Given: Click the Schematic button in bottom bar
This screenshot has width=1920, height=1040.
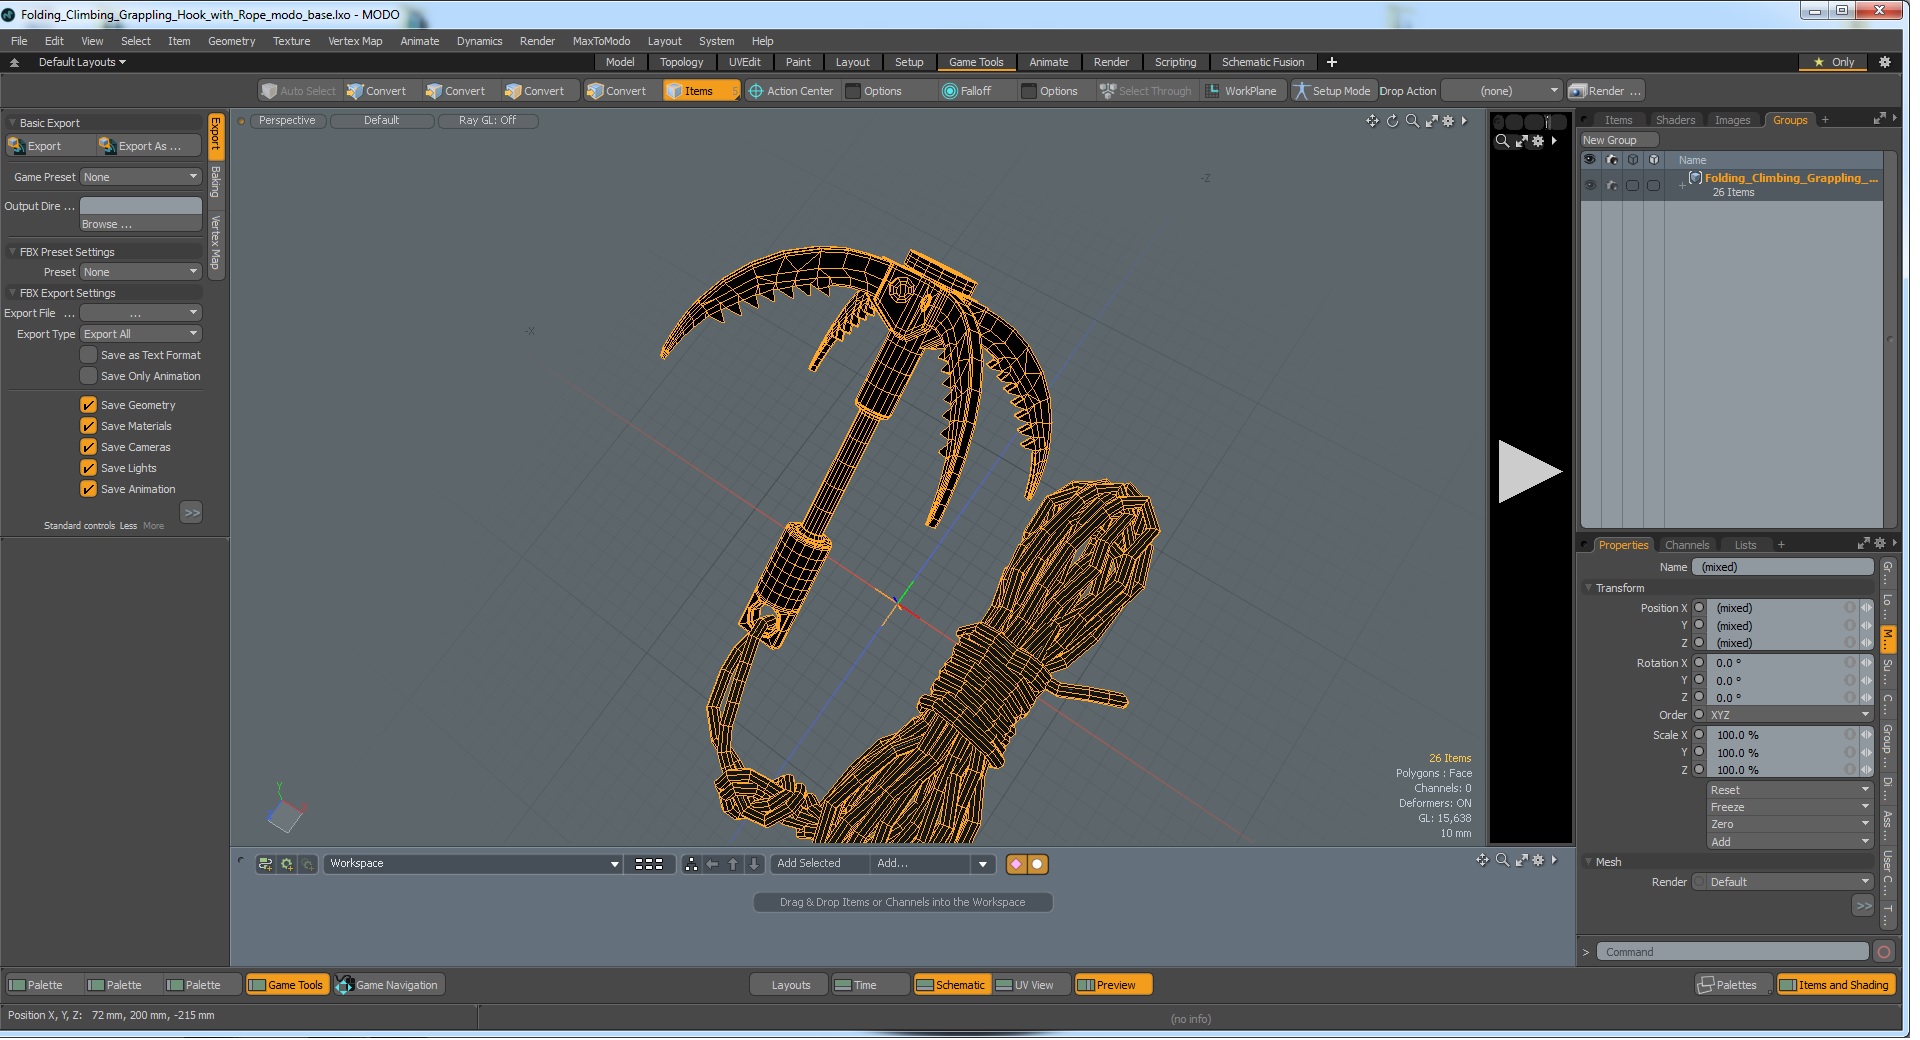Looking at the screenshot, I should 951,985.
